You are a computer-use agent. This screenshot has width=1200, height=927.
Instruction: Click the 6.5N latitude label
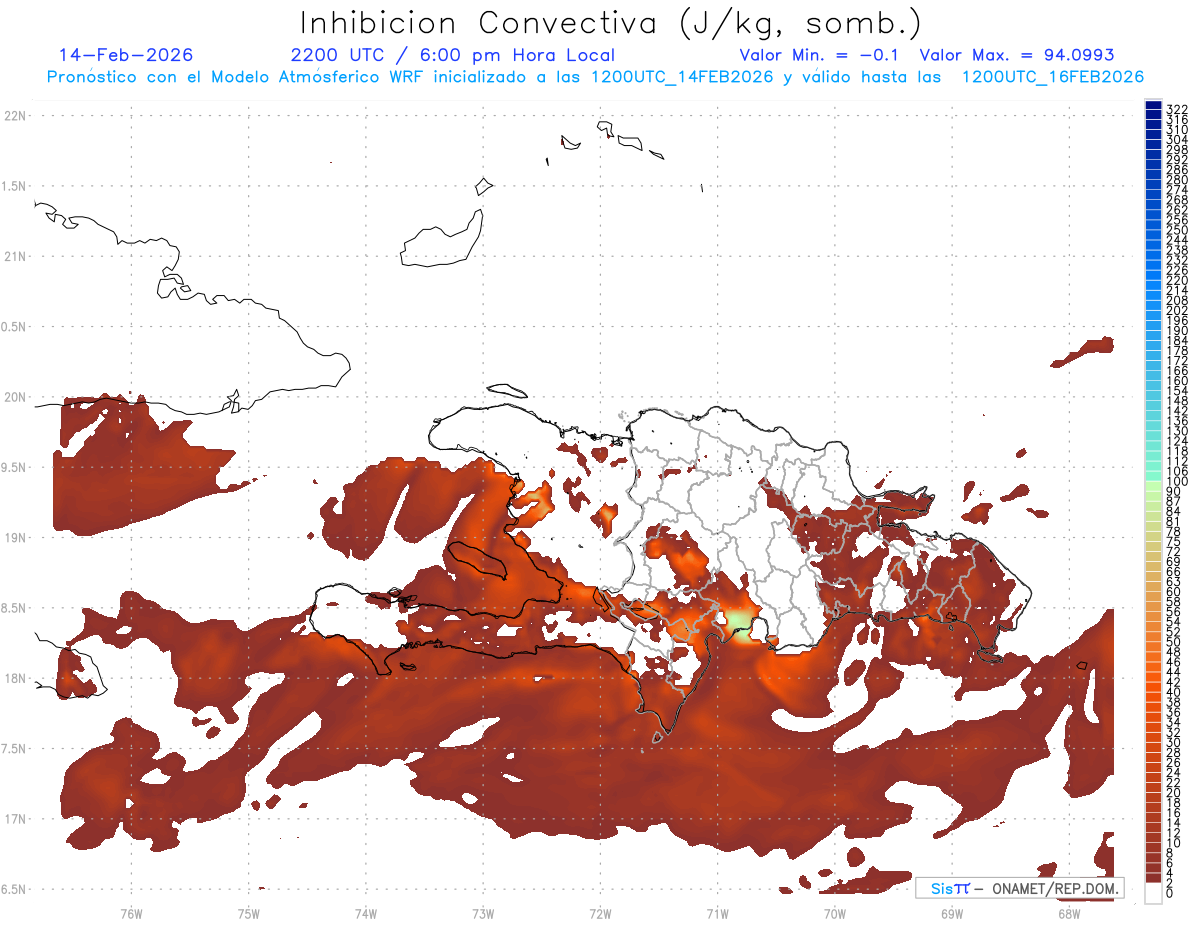click(14, 890)
